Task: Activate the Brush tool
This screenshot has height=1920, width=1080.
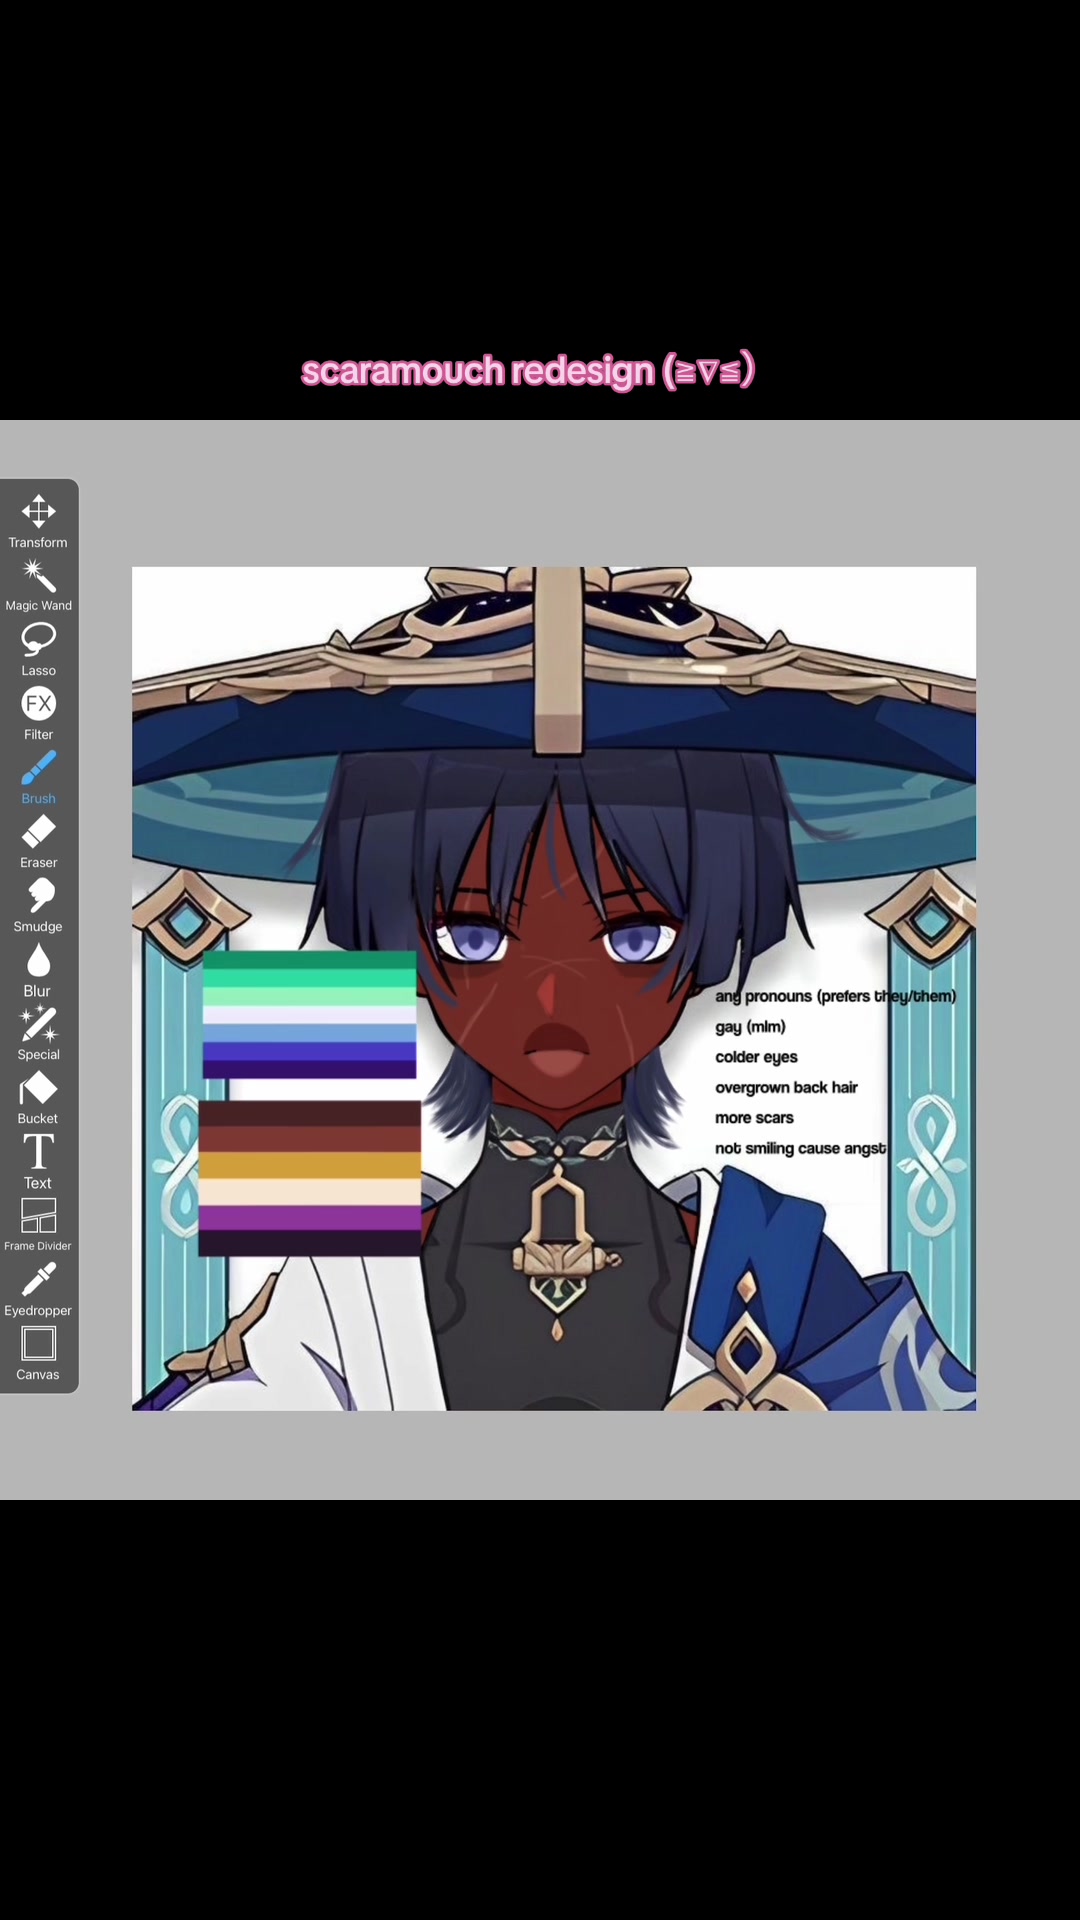Action: click(x=38, y=778)
